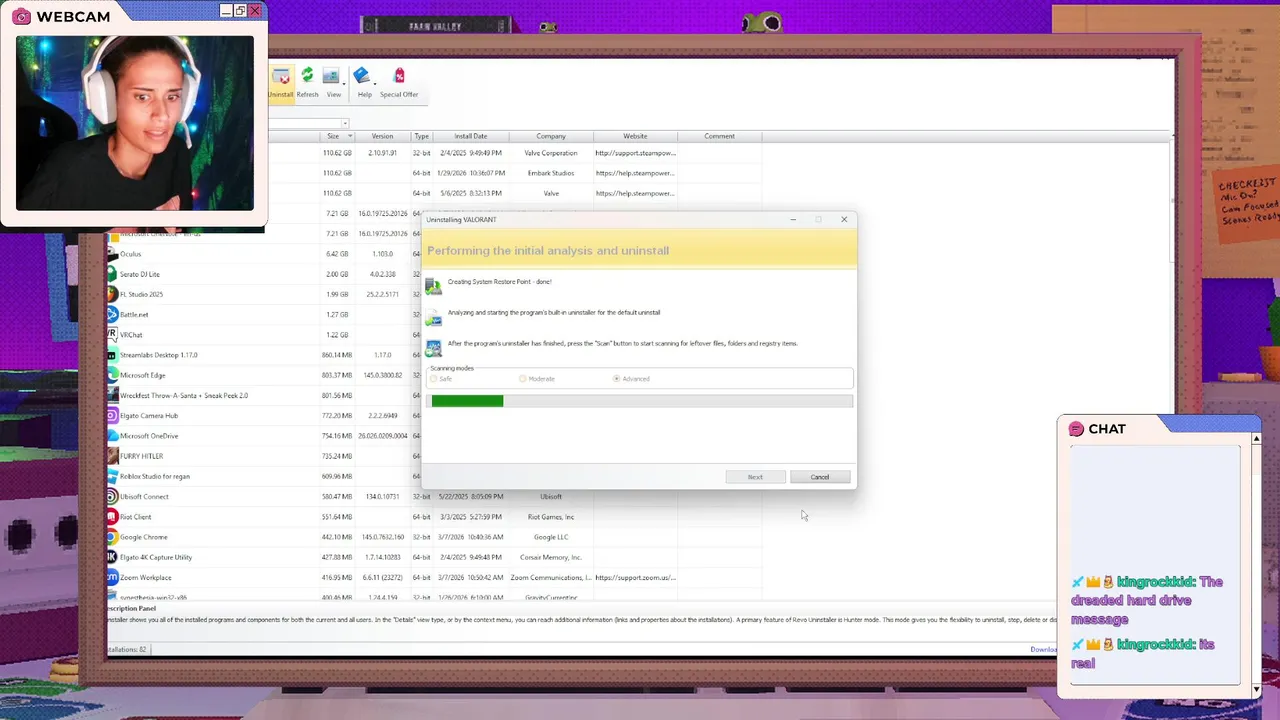Click the Installations: 82 status text
The image size is (1280, 720).
126,650
